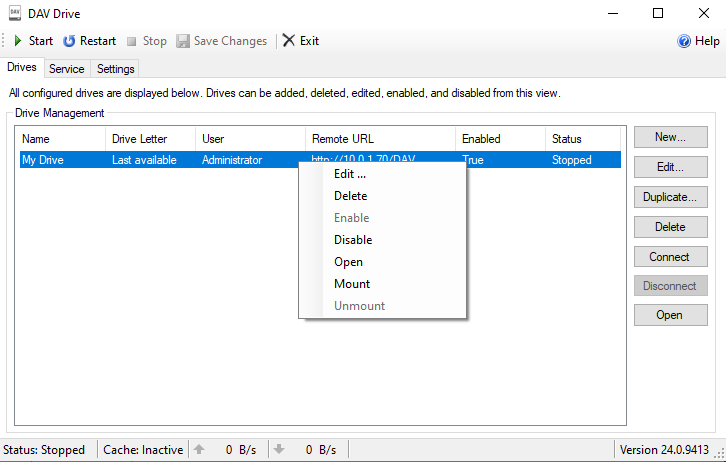Click the Edit... button on the right

coord(670,167)
